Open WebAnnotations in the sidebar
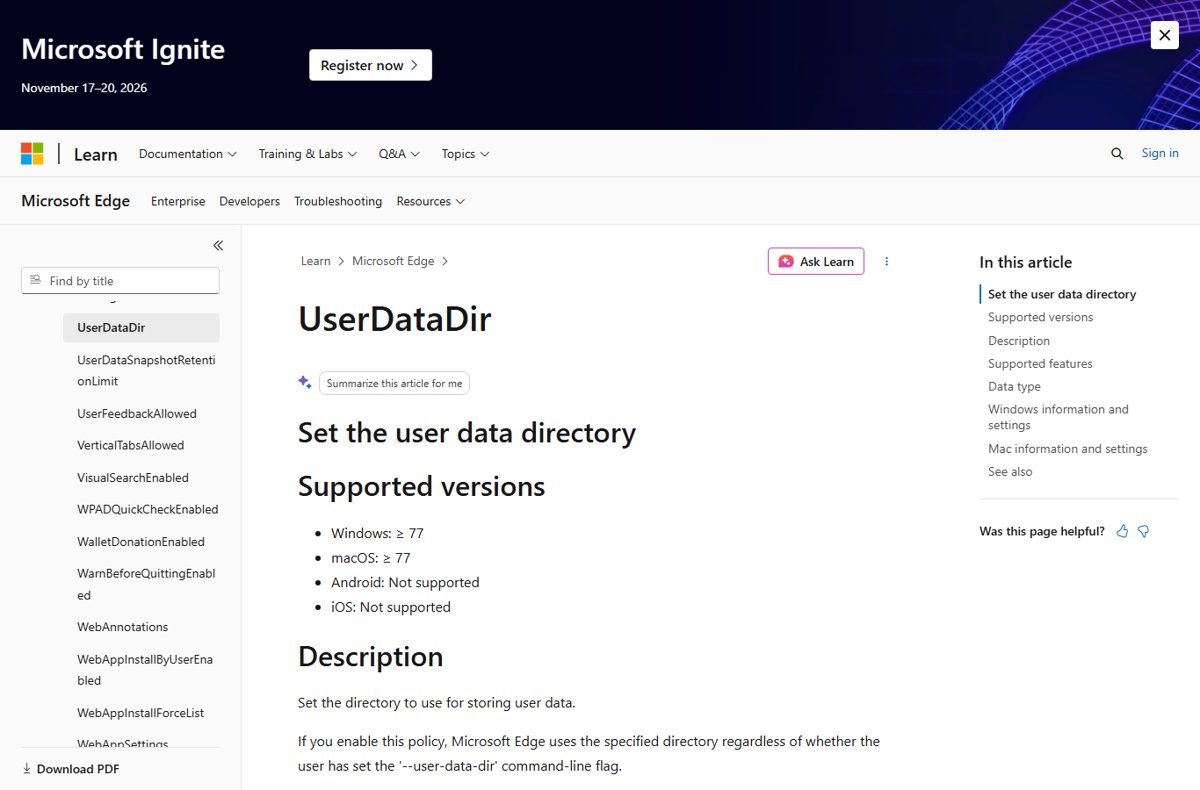 click(122, 627)
